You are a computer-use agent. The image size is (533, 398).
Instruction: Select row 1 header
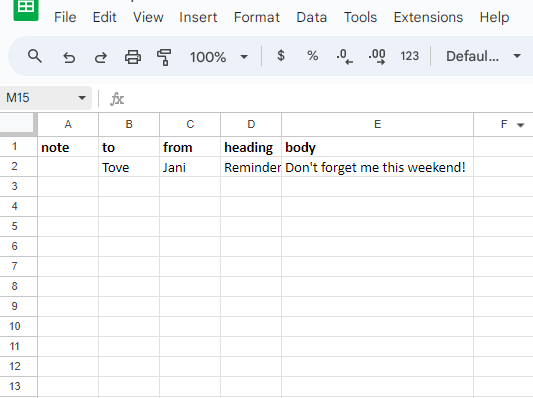tap(18, 146)
